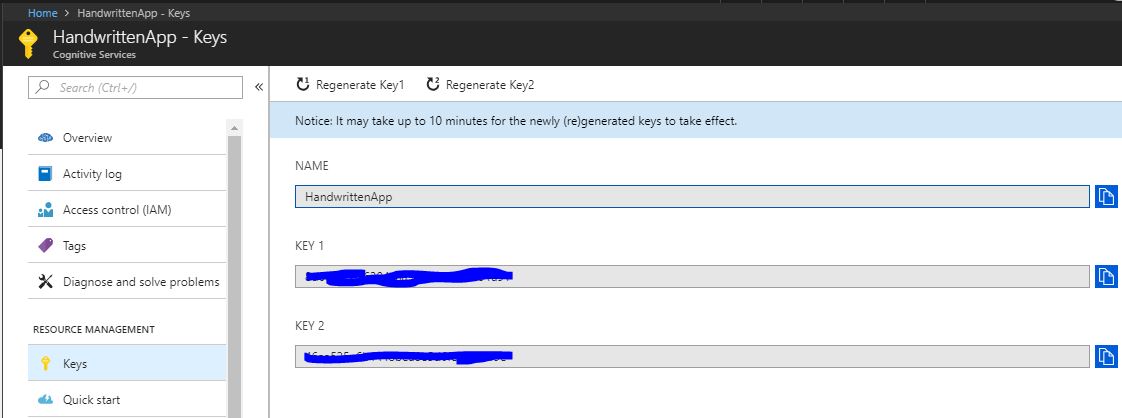
Task: Copy the KEY 1 value
Action: [1106, 276]
